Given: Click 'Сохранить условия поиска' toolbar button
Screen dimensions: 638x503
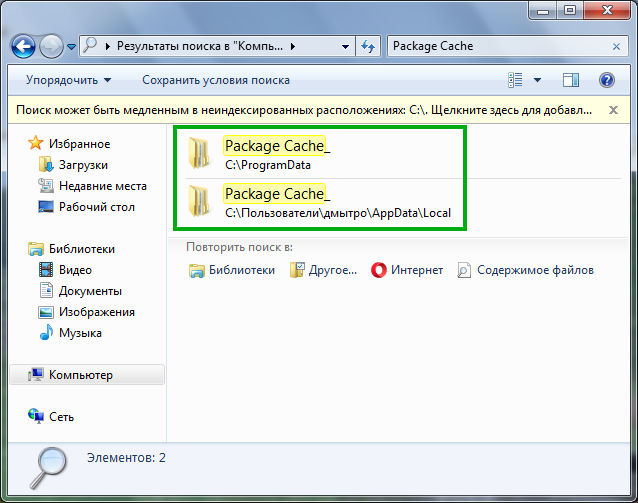Looking at the screenshot, I should coord(216,80).
